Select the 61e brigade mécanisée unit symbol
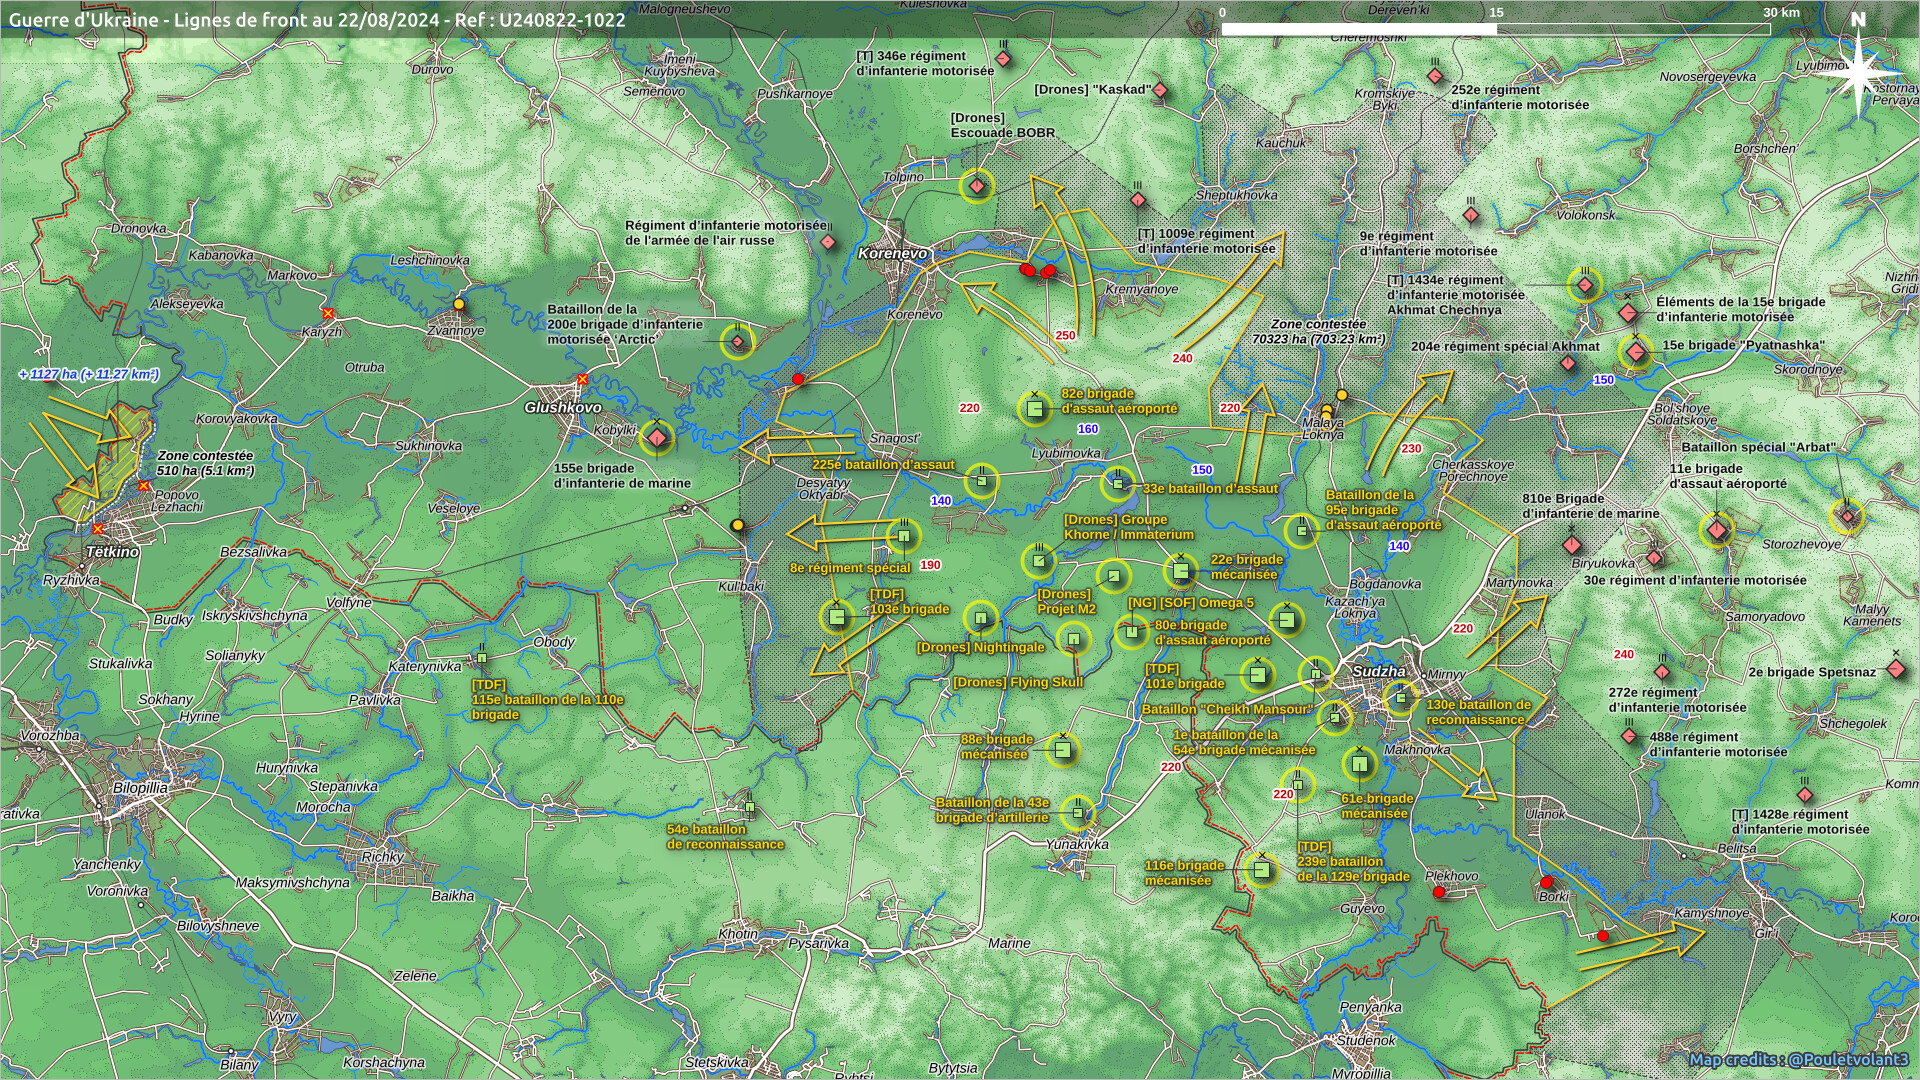The height and width of the screenshot is (1080, 1920). click(x=1359, y=765)
